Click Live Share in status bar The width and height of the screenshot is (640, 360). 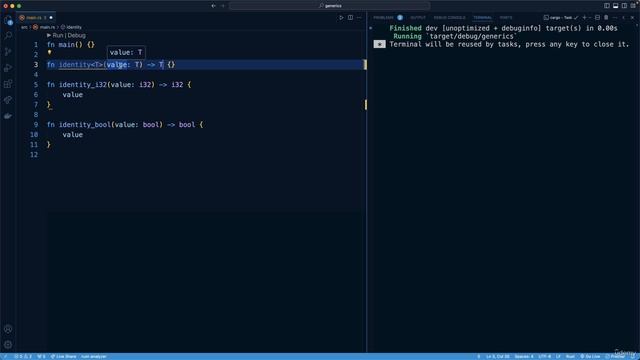[63, 356]
